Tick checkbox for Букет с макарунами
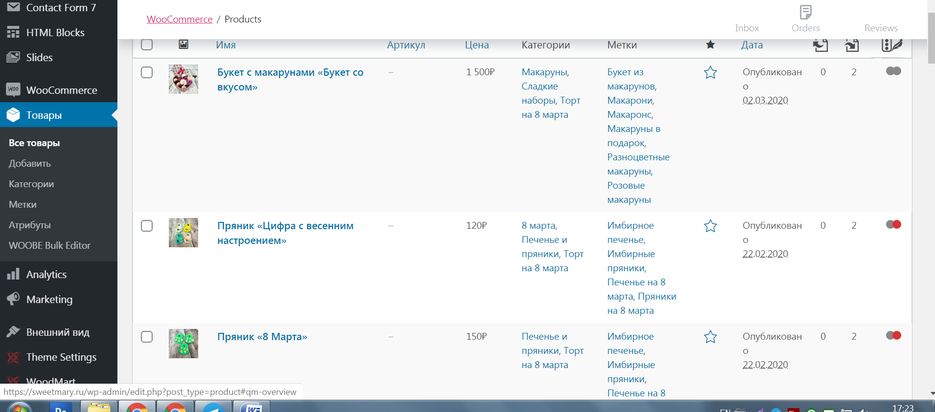The width and height of the screenshot is (935, 412). tap(147, 73)
